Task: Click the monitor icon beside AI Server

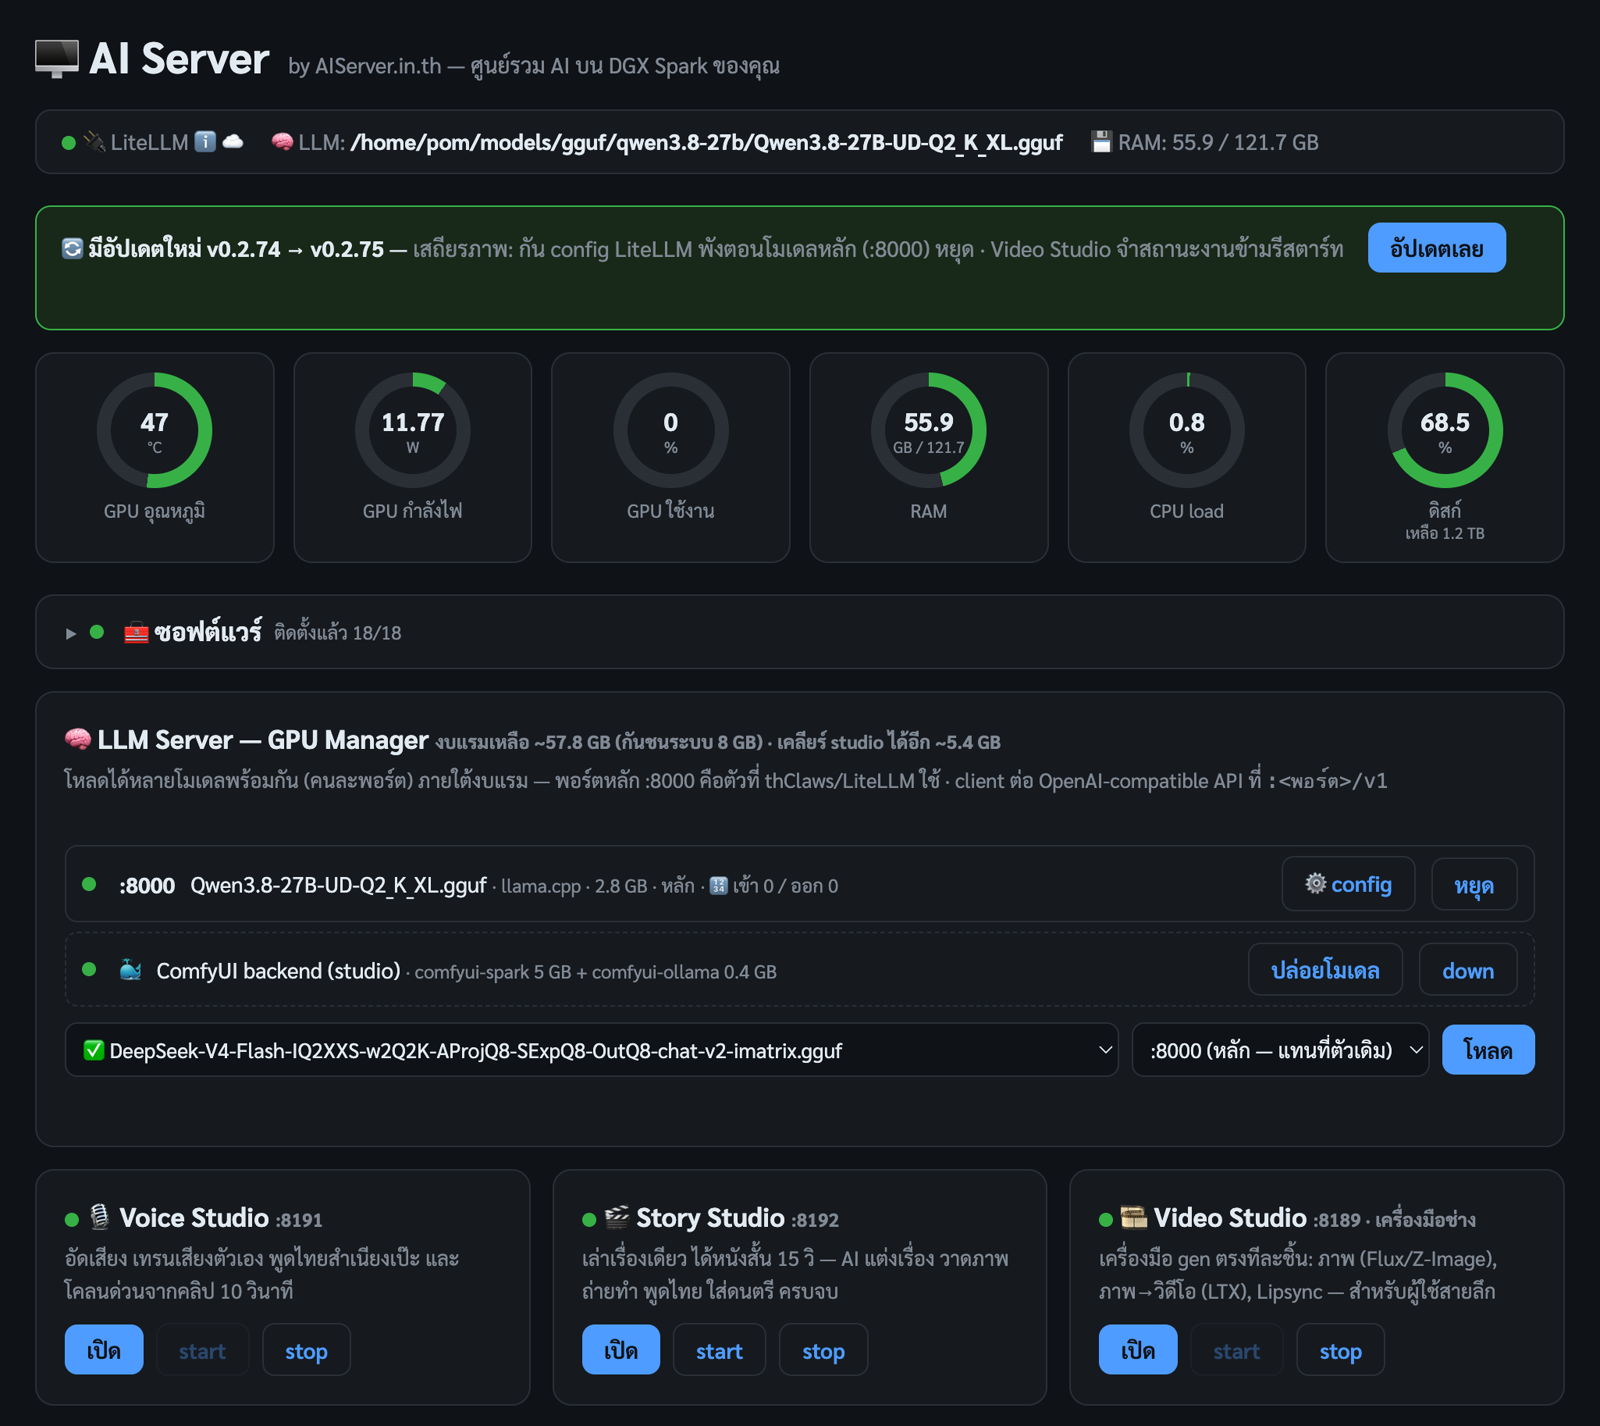Action: pyautogui.click(x=57, y=59)
